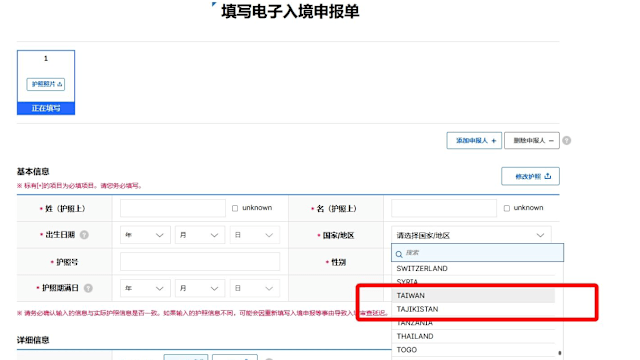
Task: Choose SYRIA from country list
Action: [x=473, y=282]
